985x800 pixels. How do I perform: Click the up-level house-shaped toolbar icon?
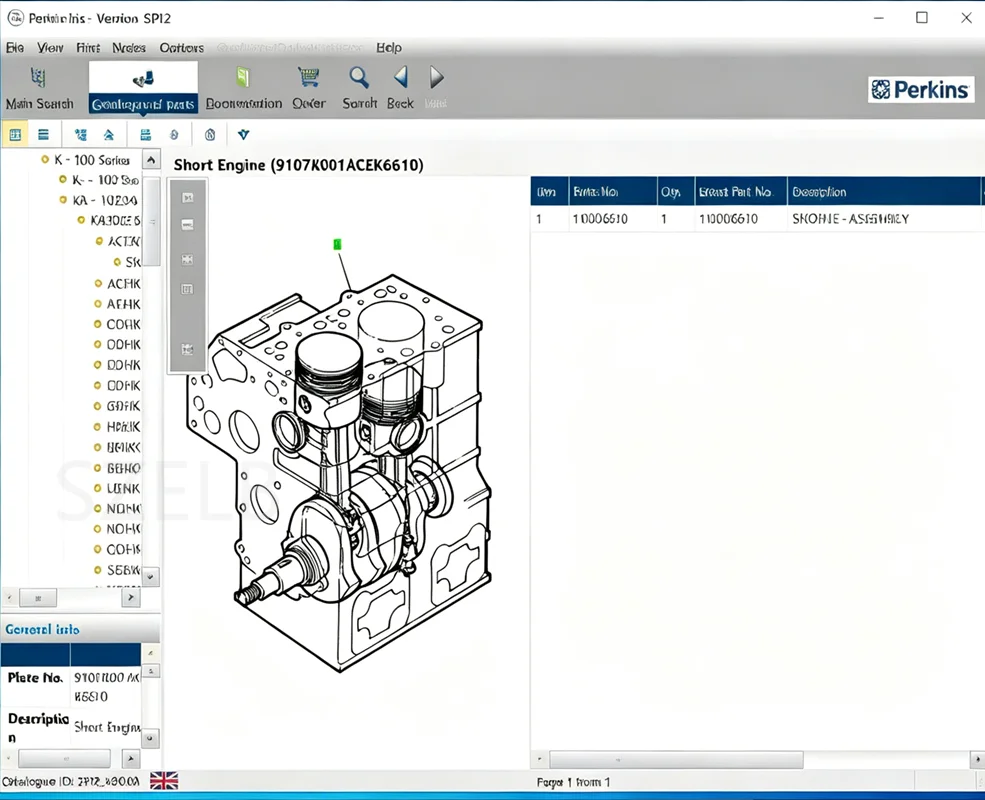click(x=109, y=134)
